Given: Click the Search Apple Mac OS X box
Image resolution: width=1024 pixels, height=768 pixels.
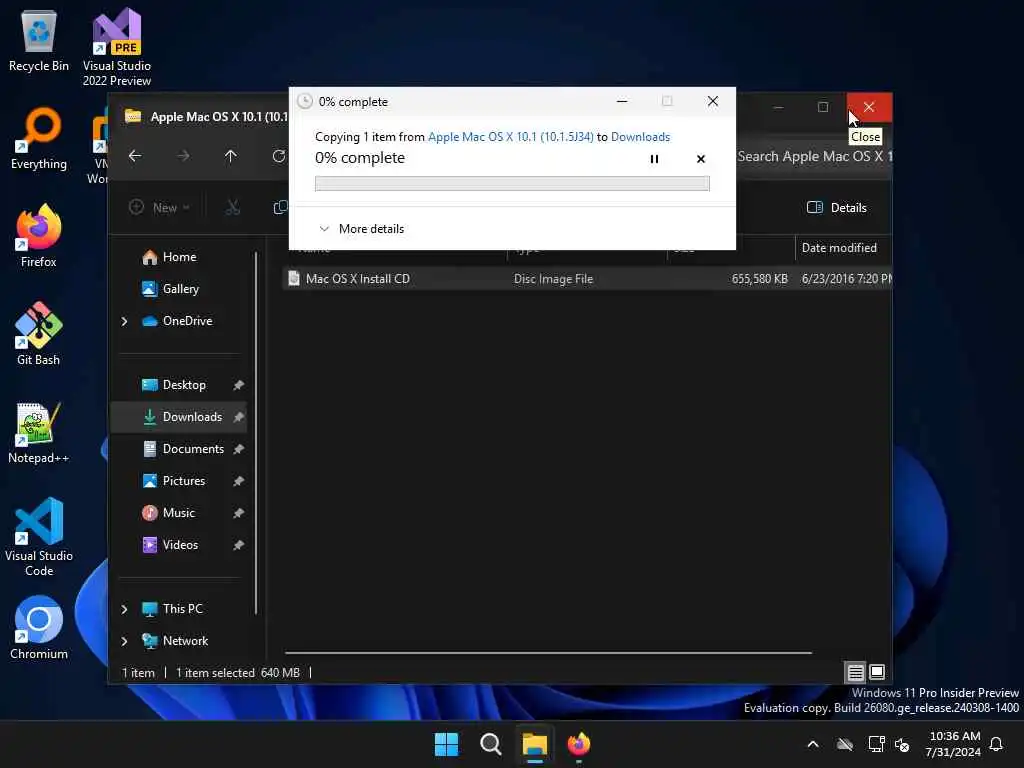Looking at the screenshot, I should 814,157.
